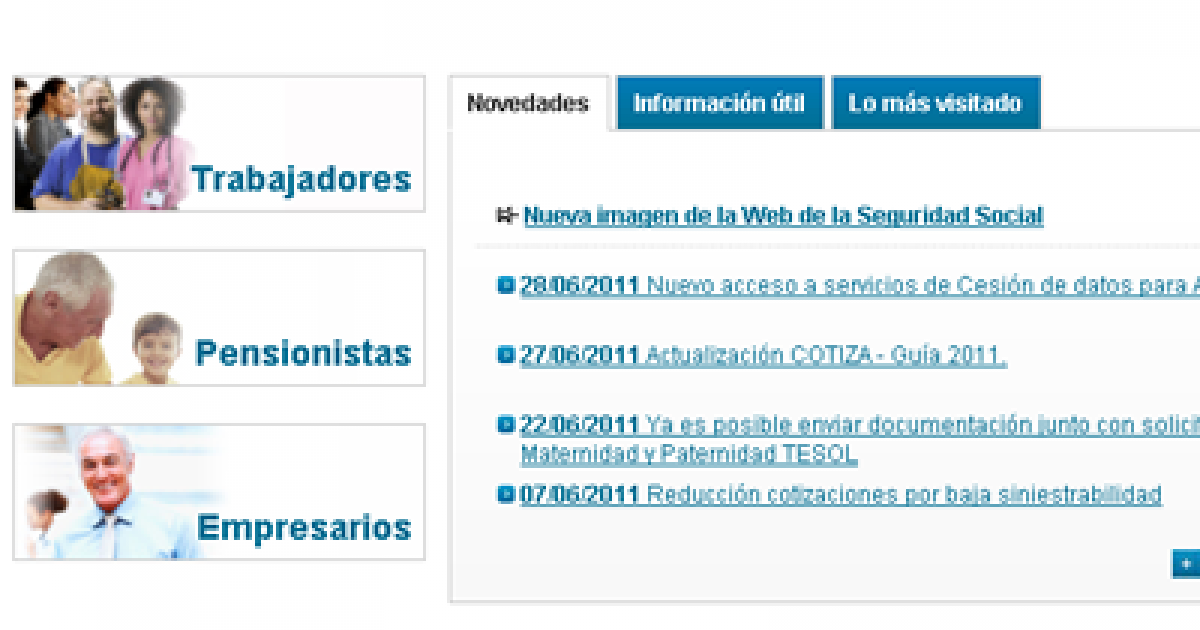The image size is (1200, 630).
Task: Click the blue bullet icon for 07/06/2011
Action: click(x=506, y=493)
